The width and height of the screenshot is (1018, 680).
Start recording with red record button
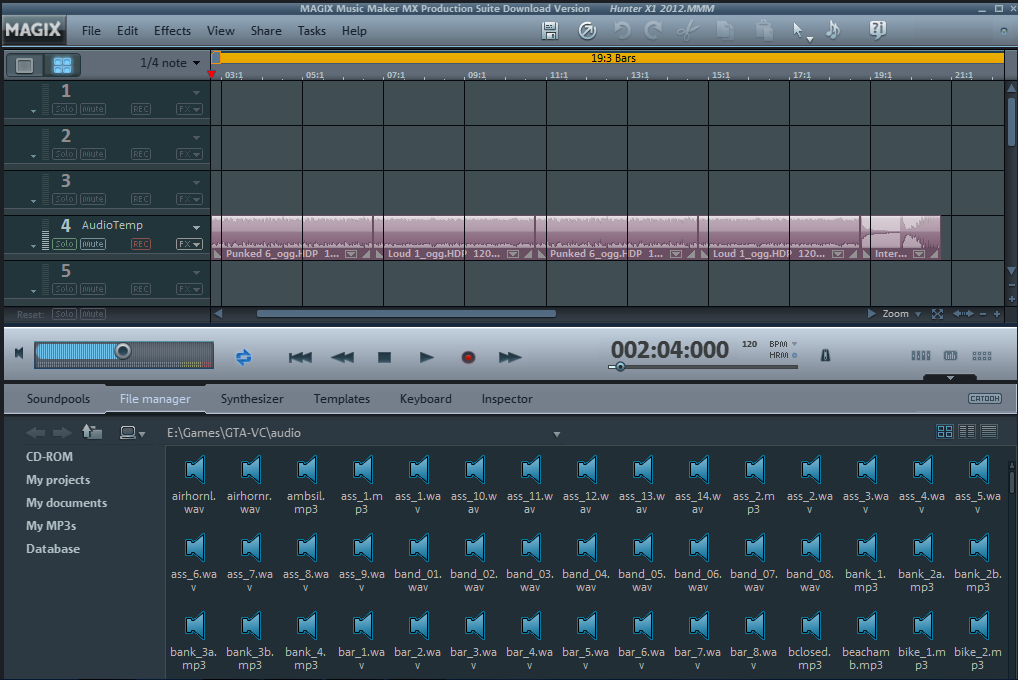coord(468,357)
